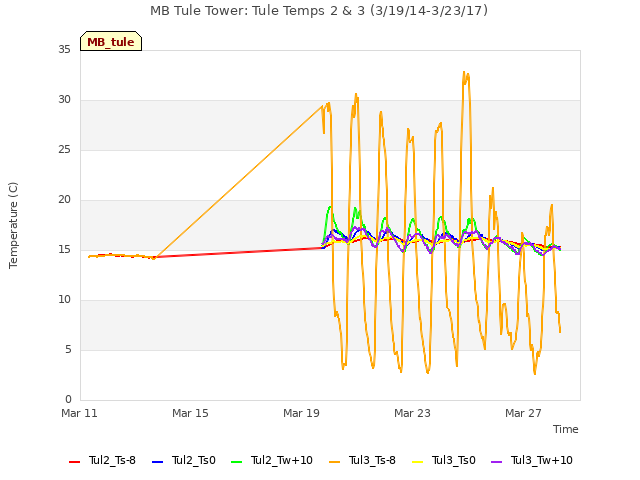Click the 10 y-axis tick label
640x480 pixels.
pyautogui.click(x=64, y=300)
